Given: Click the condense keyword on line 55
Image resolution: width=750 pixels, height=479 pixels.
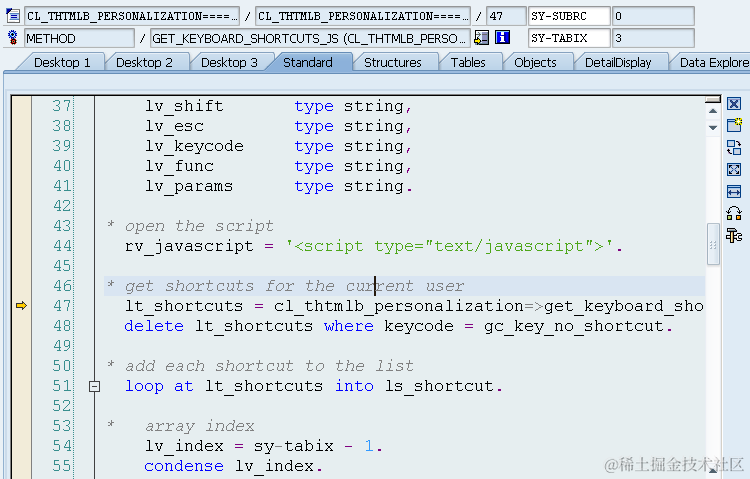Looking at the screenshot, I should coord(184,466).
